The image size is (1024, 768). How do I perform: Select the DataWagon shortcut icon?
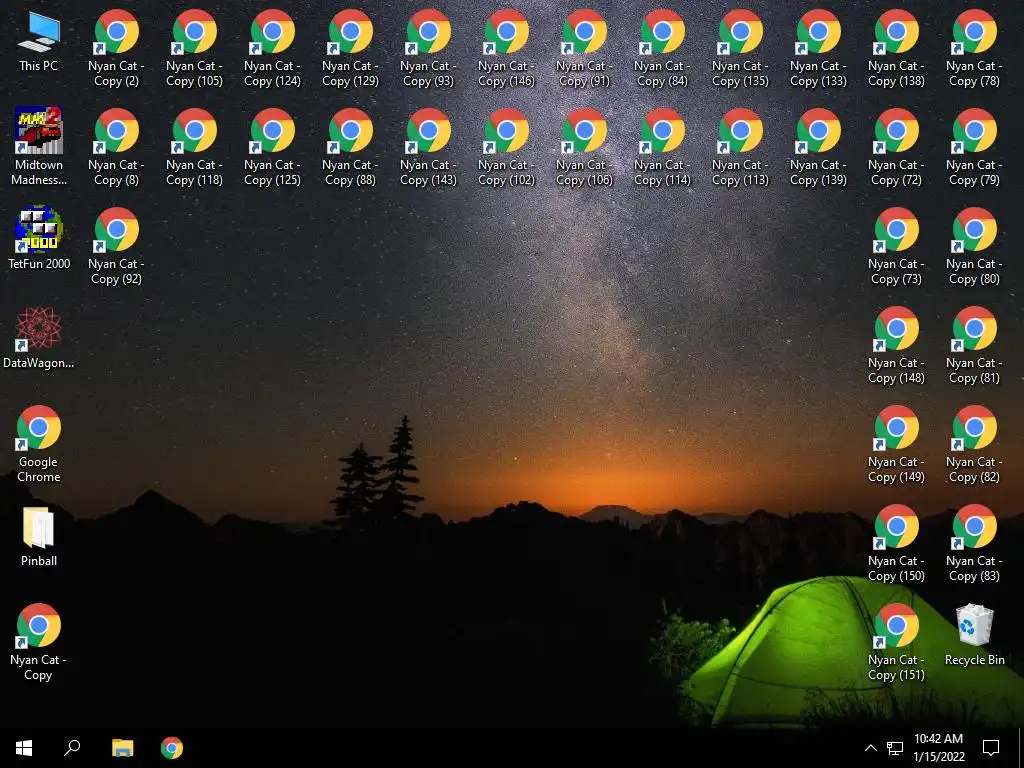click(39, 338)
